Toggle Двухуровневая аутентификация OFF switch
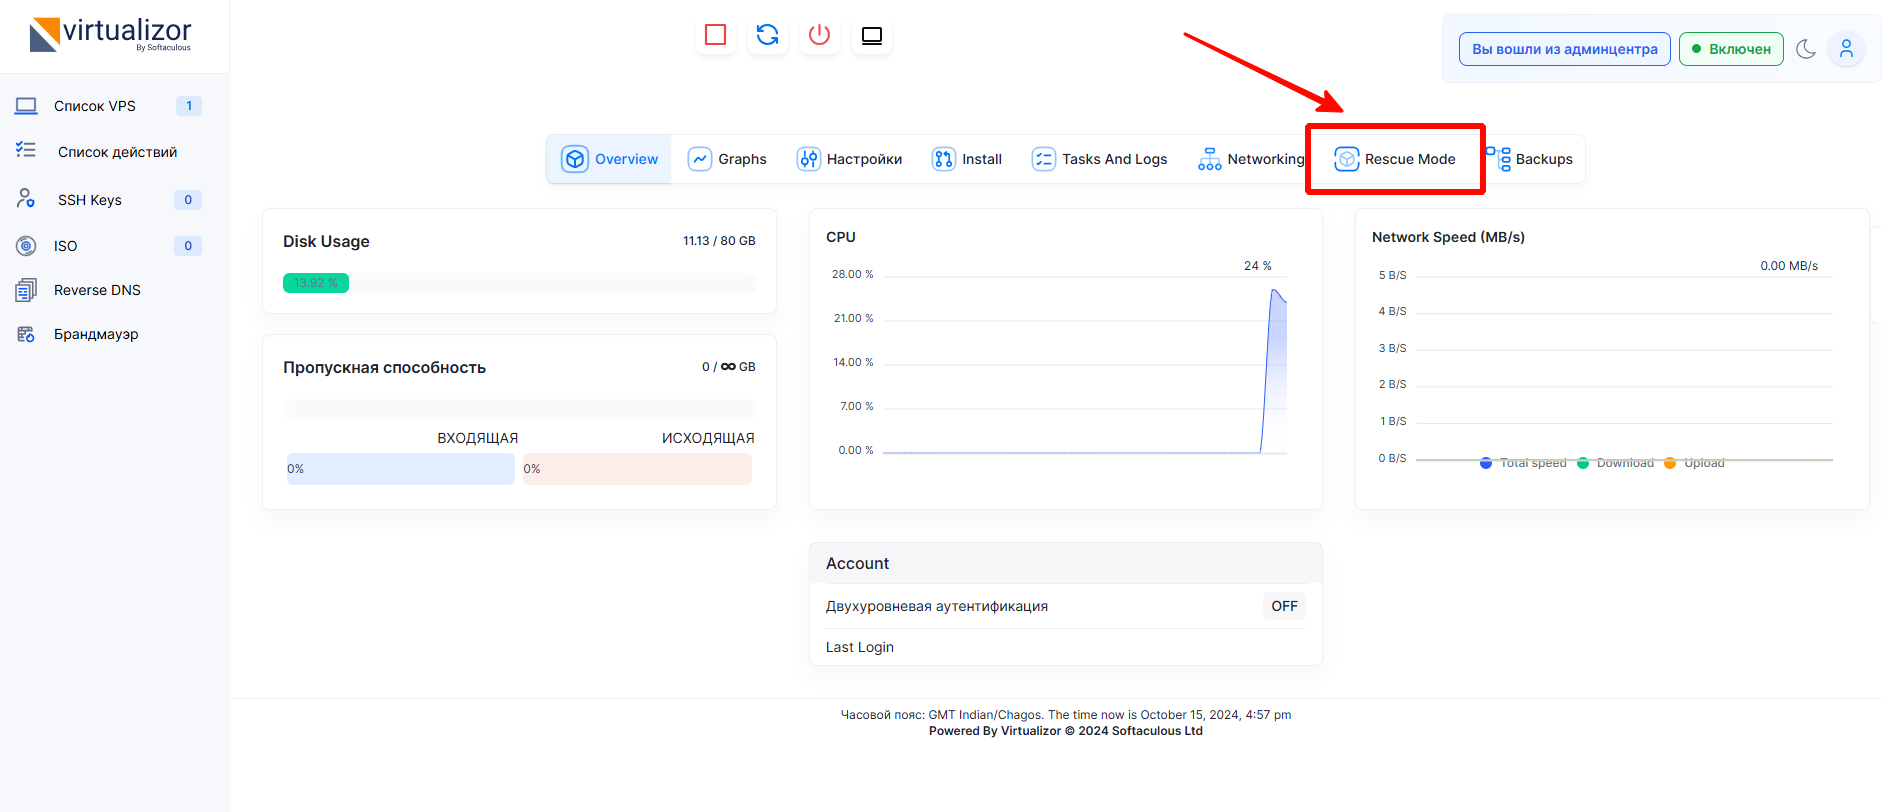Image resolution: width=1882 pixels, height=812 pixels. 1285,606
